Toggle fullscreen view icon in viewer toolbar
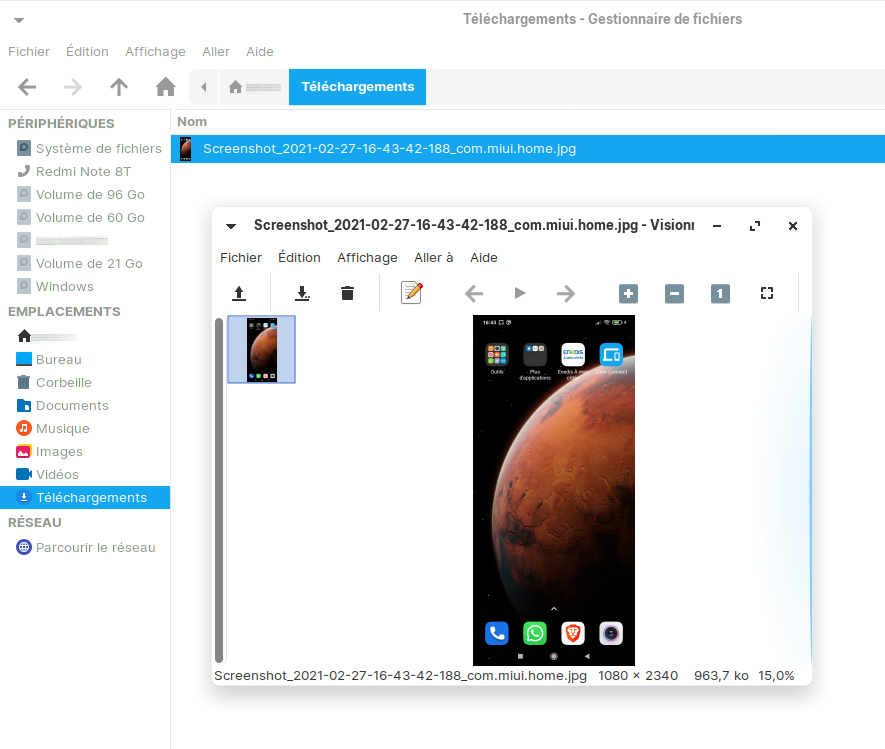This screenshot has height=749, width=885. tap(767, 293)
